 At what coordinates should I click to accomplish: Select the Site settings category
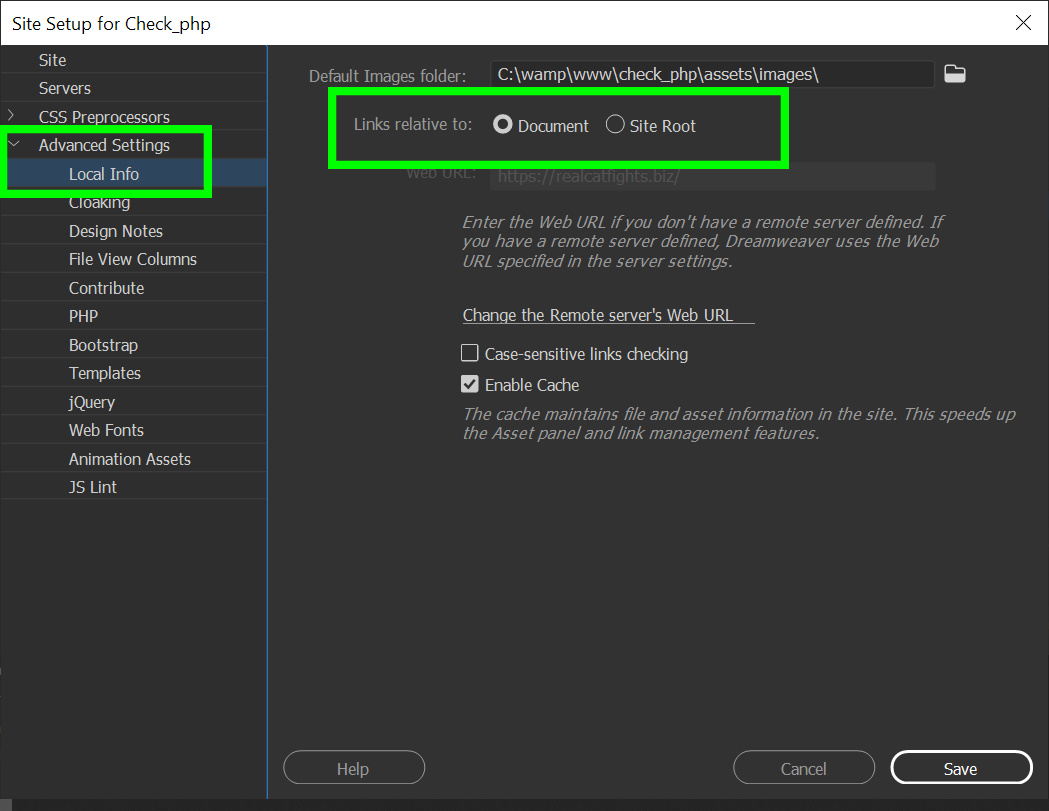pyautogui.click(x=51, y=59)
